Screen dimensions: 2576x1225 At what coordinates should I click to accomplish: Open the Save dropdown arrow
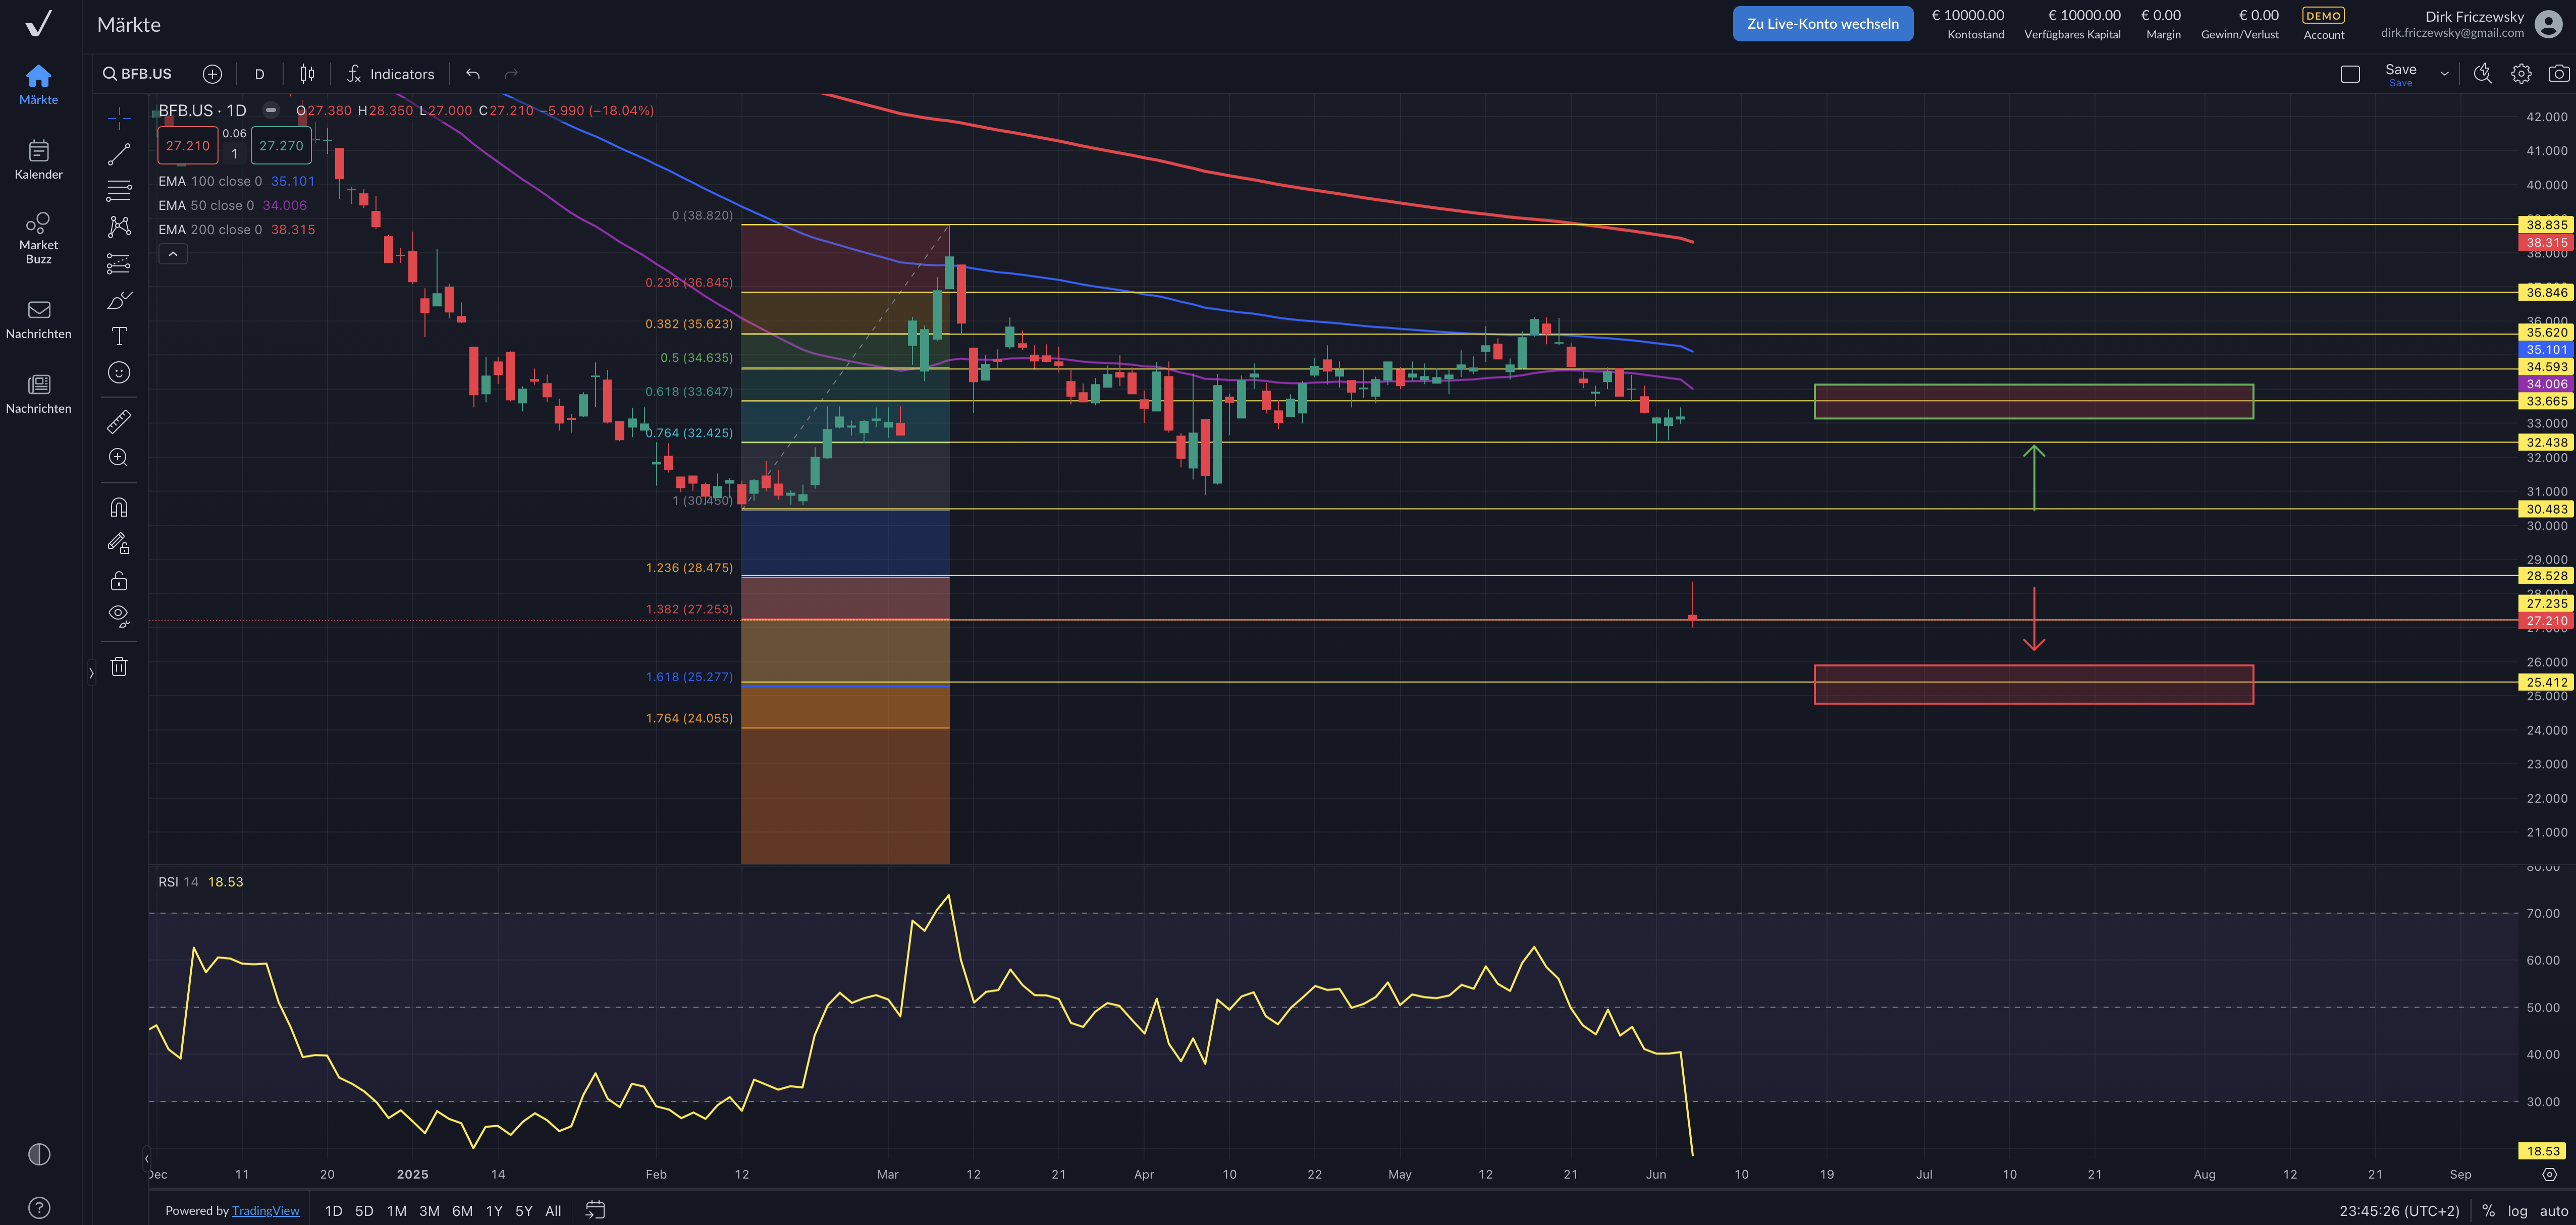pos(2444,74)
